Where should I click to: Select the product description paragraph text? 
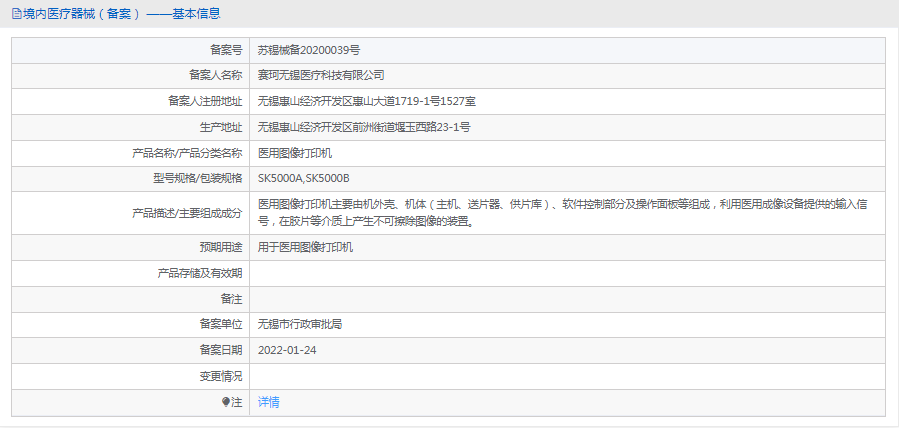click(562, 213)
